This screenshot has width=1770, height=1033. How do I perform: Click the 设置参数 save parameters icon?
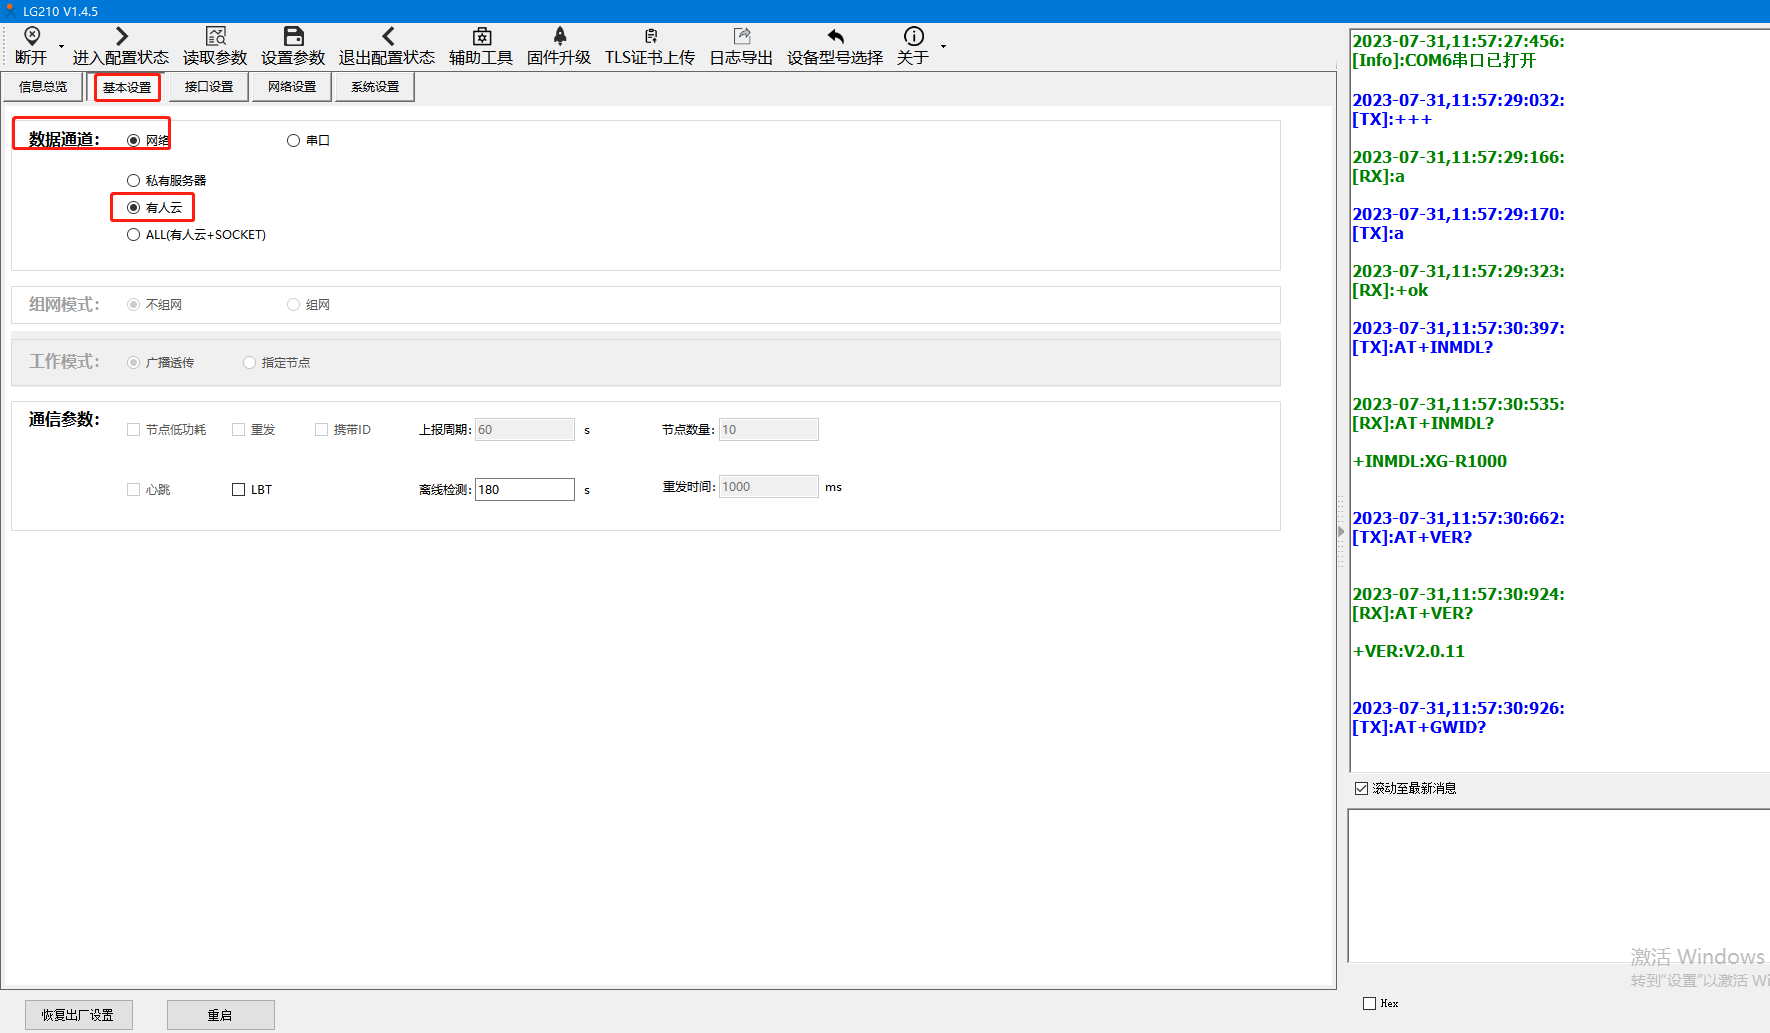pyautogui.click(x=293, y=37)
